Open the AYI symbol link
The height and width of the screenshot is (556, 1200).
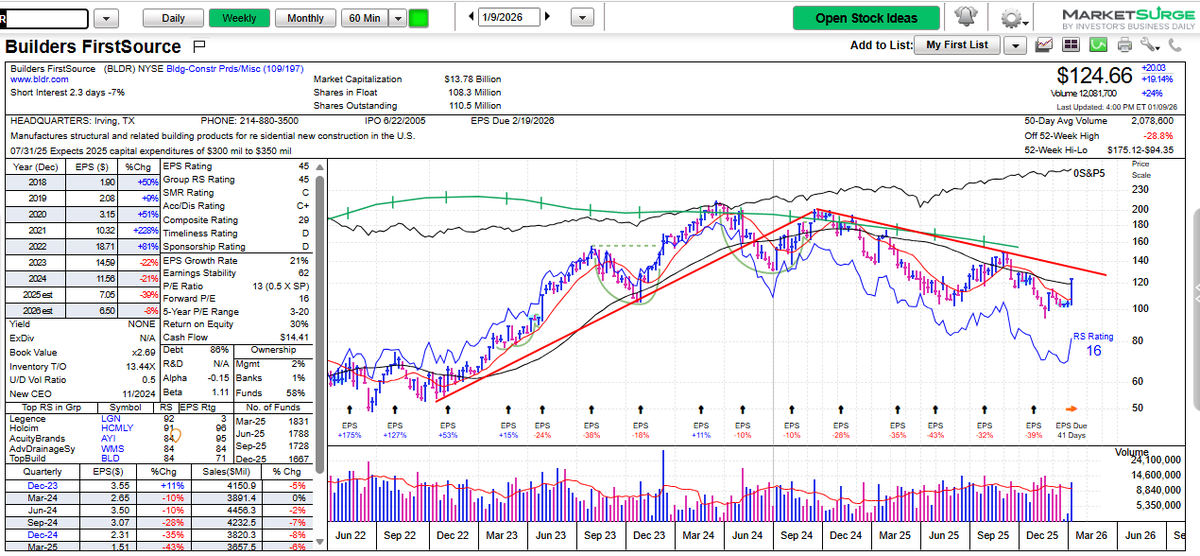109,438
